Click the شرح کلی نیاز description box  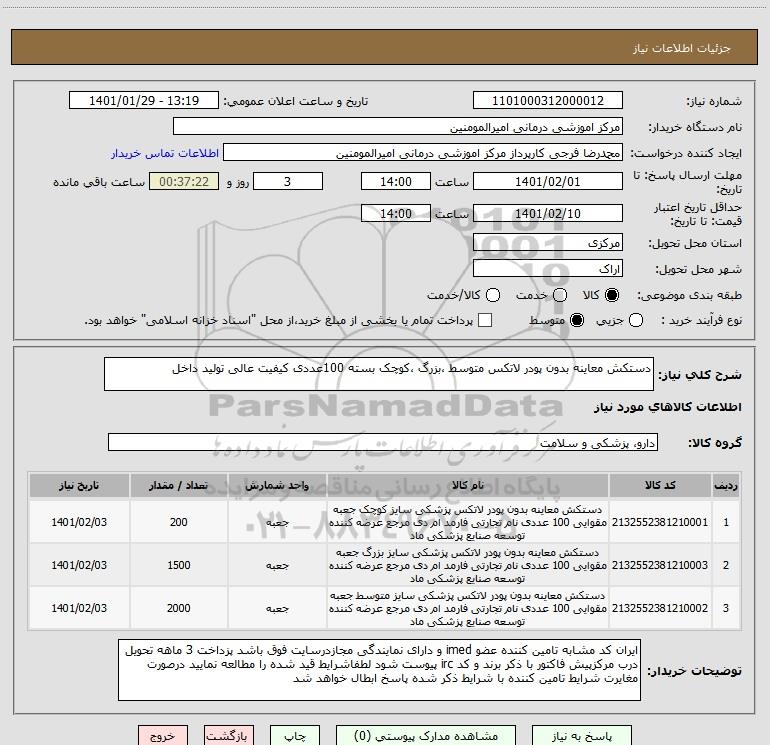pos(379,374)
